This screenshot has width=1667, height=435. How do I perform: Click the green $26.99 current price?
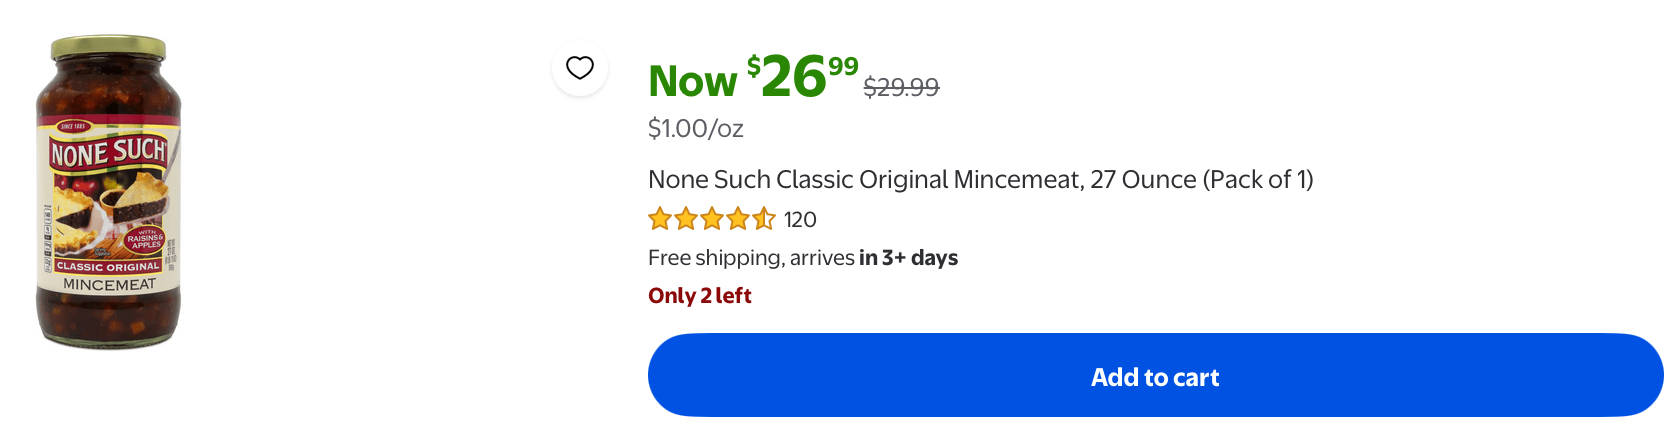click(802, 76)
